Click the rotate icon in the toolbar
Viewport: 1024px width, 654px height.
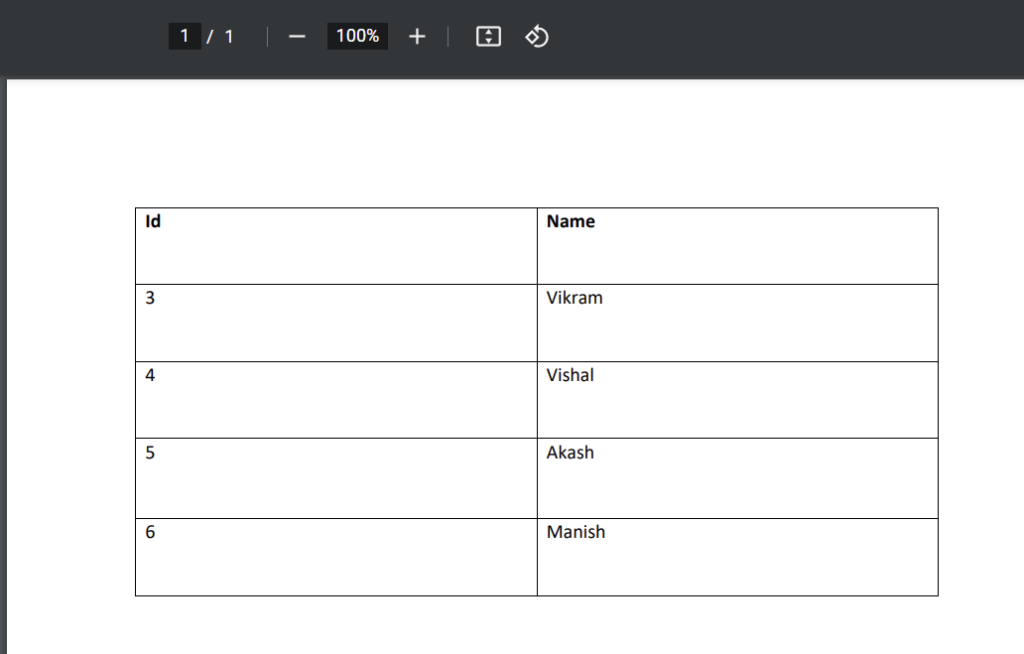tap(536, 36)
